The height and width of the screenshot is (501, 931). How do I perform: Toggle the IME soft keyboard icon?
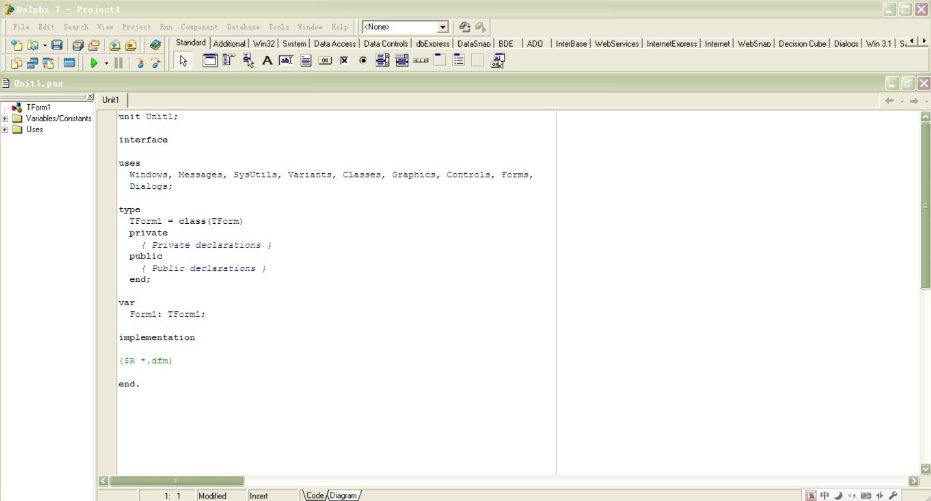click(x=866, y=495)
